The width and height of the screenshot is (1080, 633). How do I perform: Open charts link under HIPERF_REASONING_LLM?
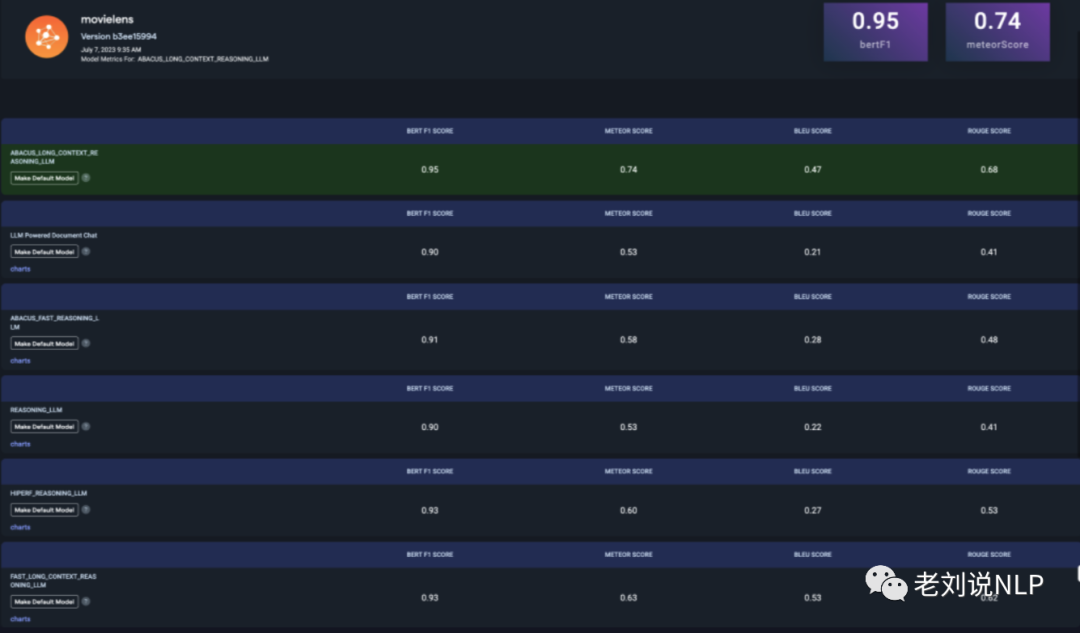pos(20,527)
